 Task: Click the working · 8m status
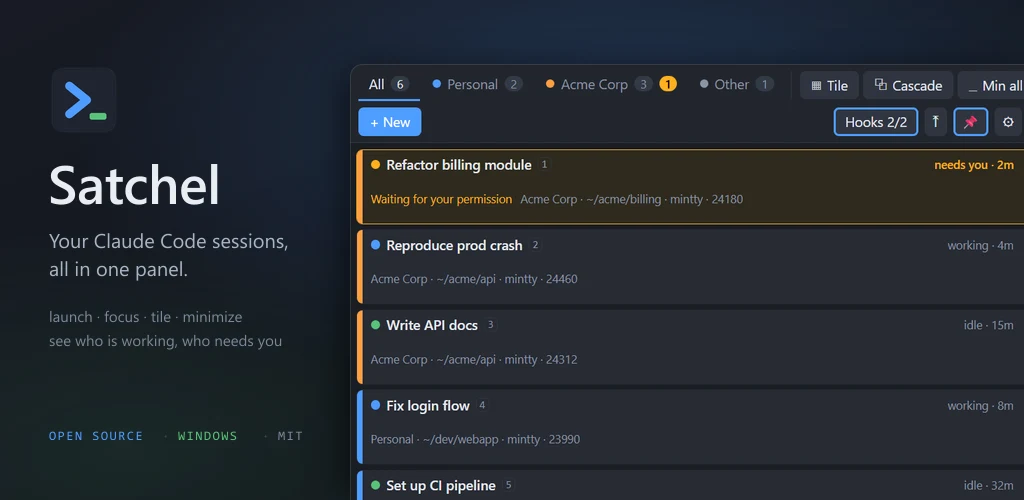(x=980, y=405)
